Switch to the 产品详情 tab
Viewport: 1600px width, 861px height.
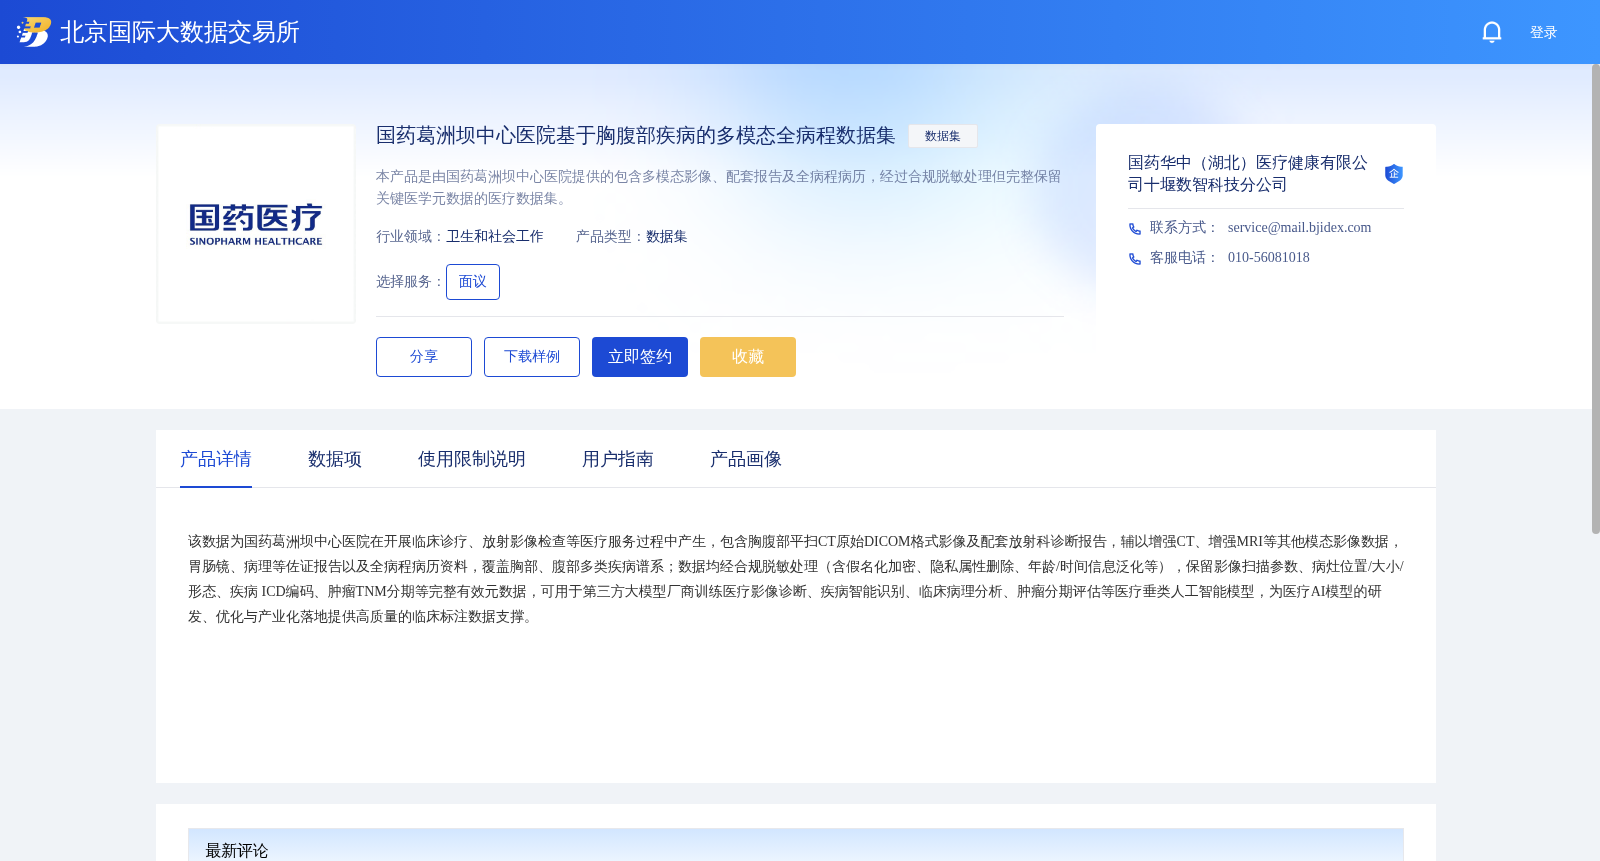(x=216, y=459)
